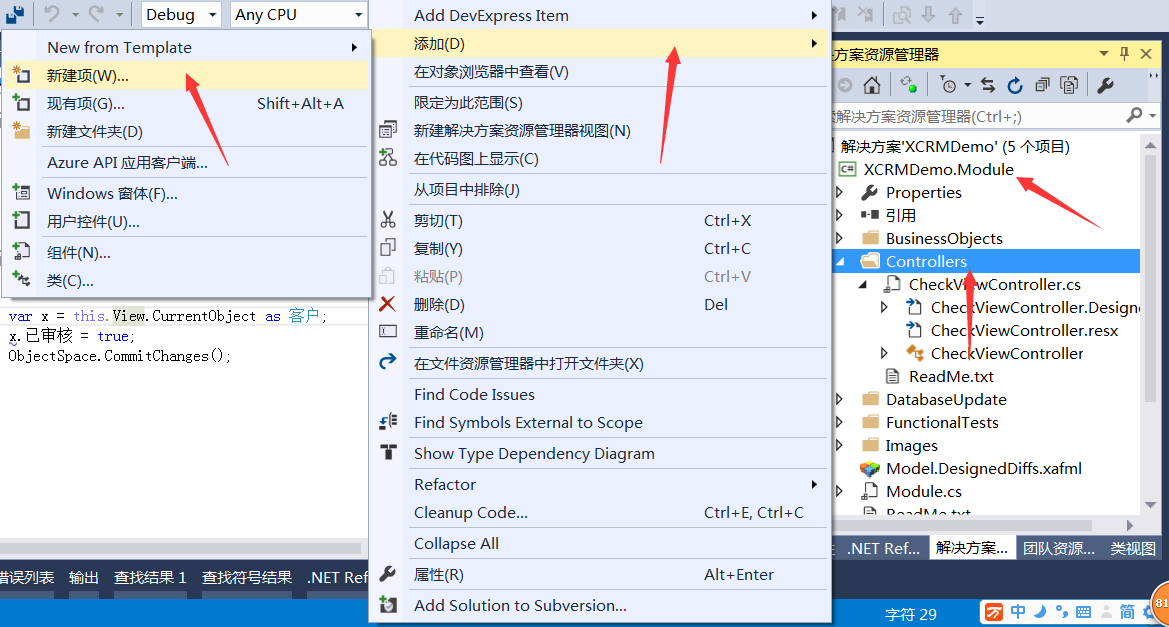Open the Any CPU platform dropdown

coord(298,14)
